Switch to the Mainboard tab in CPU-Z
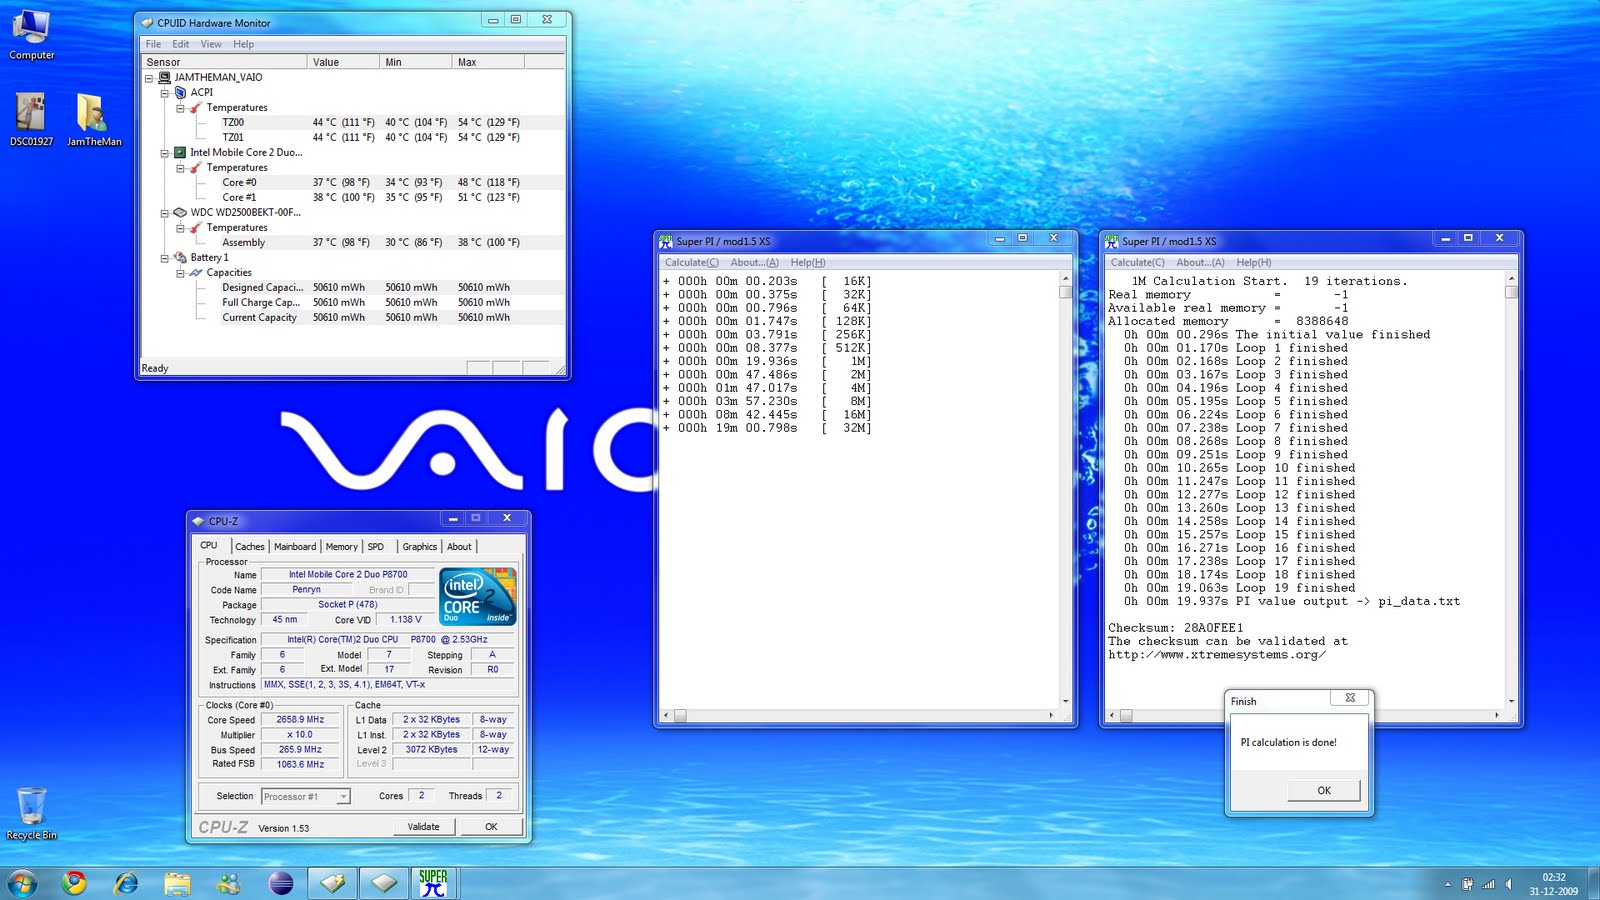Image resolution: width=1600 pixels, height=900 pixels. pyautogui.click(x=295, y=547)
